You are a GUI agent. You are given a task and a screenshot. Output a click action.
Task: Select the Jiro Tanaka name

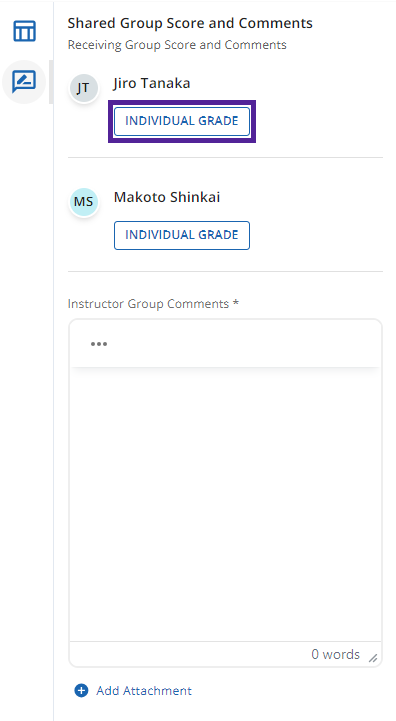(152, 83)
